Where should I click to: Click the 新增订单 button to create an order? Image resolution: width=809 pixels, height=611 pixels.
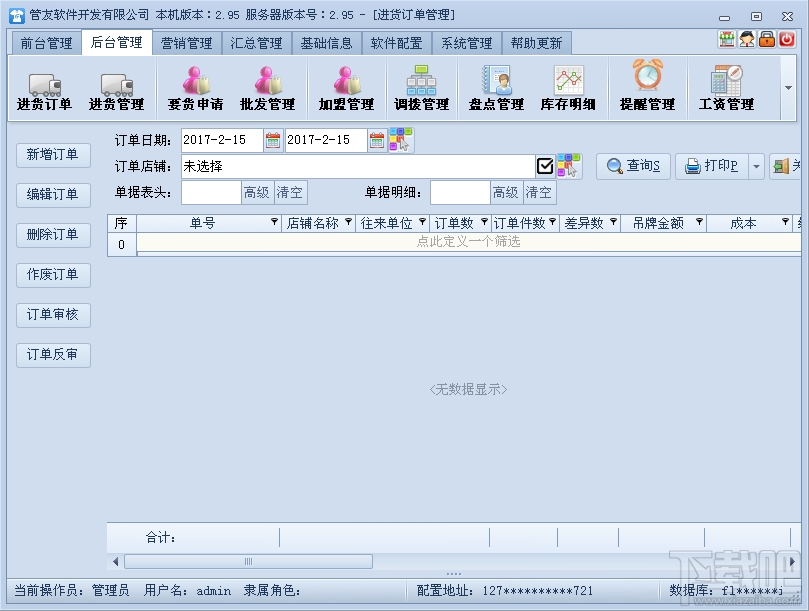point(53,156)
